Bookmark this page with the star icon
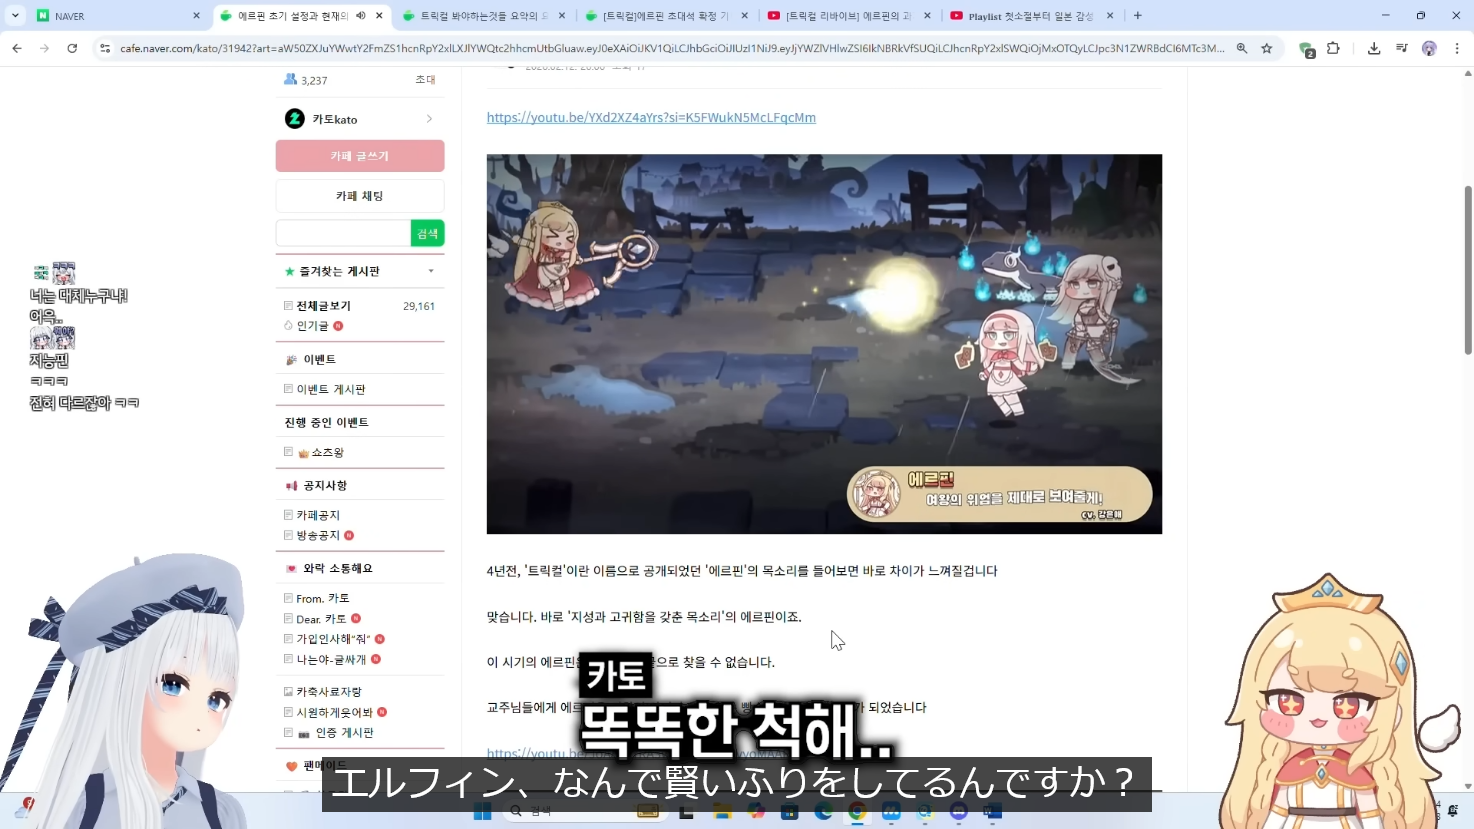This screenshot has width=1474, height=829. tap(1267, 48)
